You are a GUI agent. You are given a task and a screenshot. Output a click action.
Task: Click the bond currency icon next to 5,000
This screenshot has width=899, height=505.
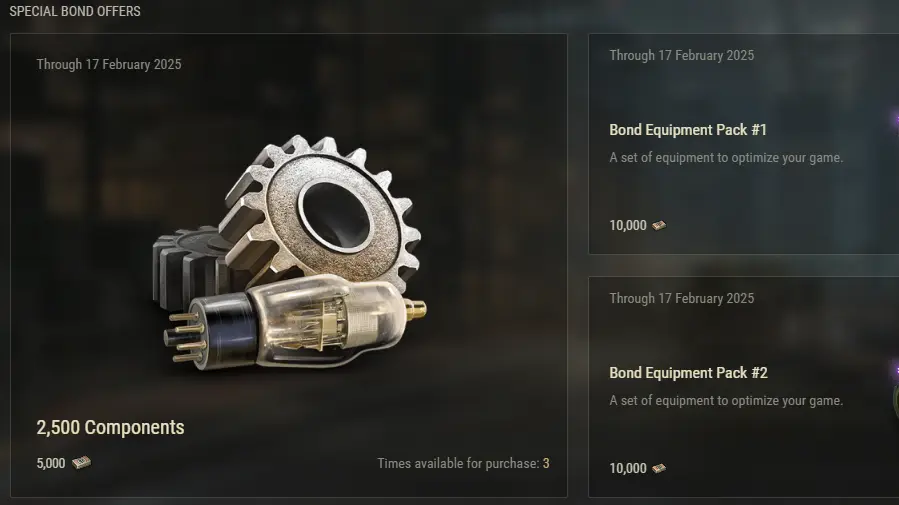click(81, 463)
